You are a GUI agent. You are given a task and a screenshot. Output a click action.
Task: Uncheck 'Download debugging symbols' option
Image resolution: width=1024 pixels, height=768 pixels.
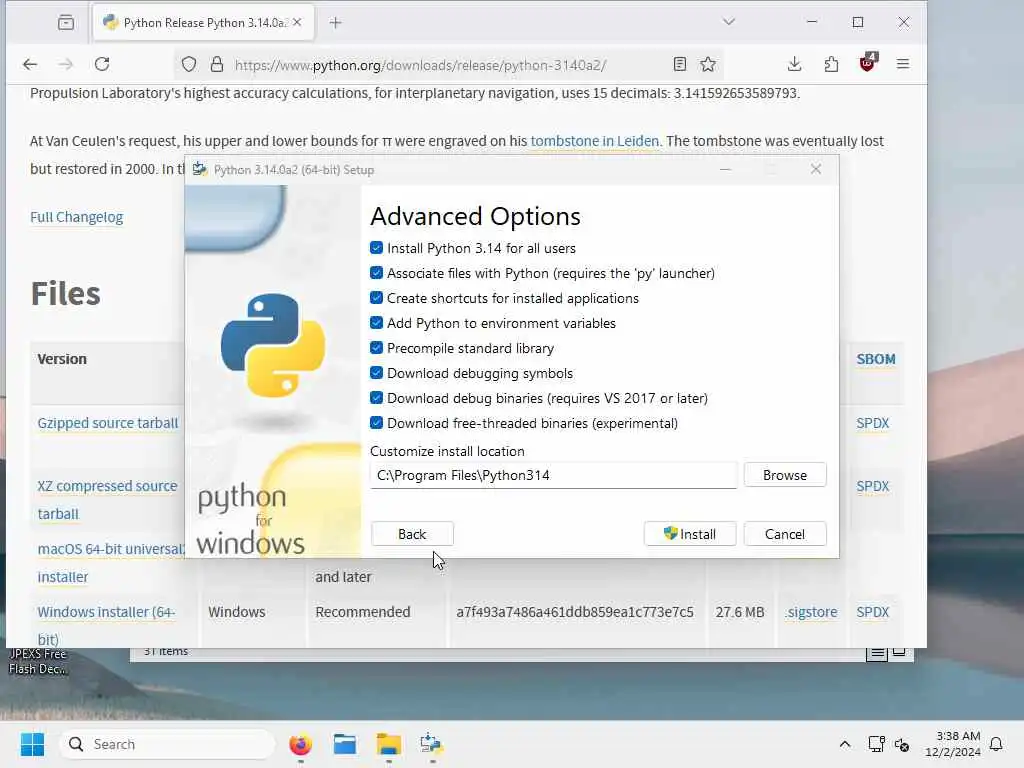[x=376, y=373]
